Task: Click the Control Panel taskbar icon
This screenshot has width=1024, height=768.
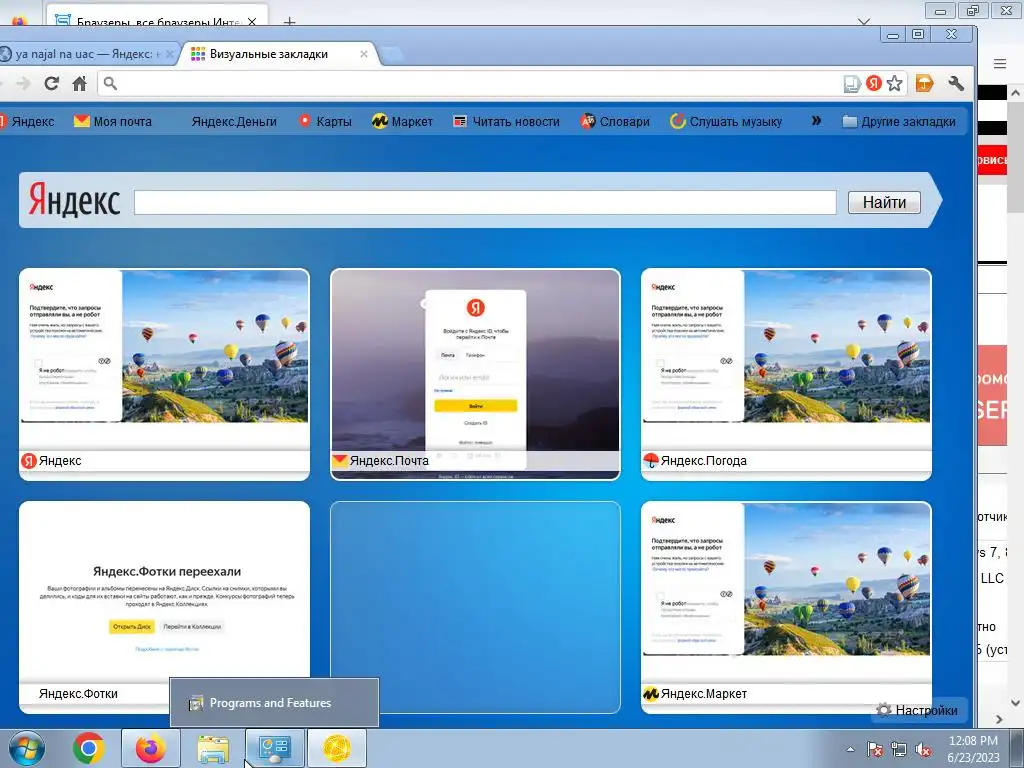Action: pyautogui.click(x=275, y=748)
